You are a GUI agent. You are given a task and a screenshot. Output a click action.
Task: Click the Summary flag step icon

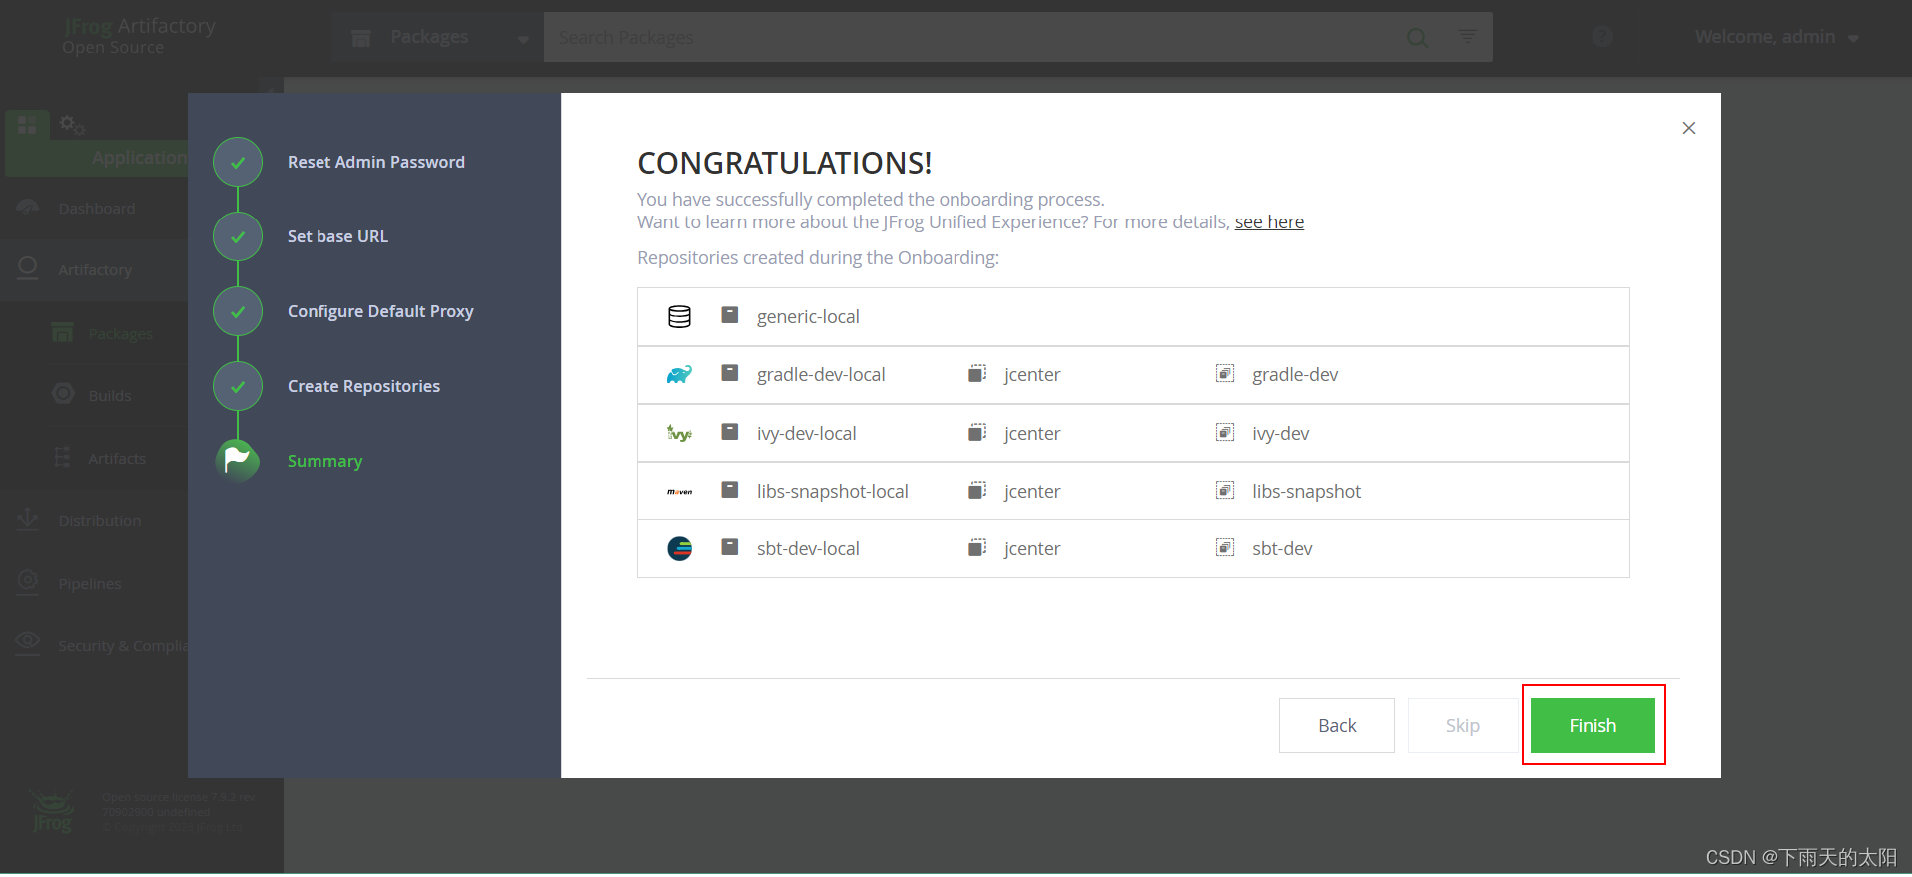pos(238,460)
